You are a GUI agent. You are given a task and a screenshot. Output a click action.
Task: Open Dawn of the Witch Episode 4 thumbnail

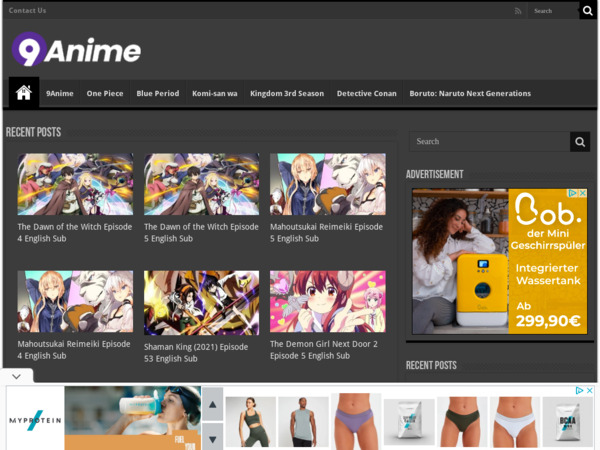[75, 184]
